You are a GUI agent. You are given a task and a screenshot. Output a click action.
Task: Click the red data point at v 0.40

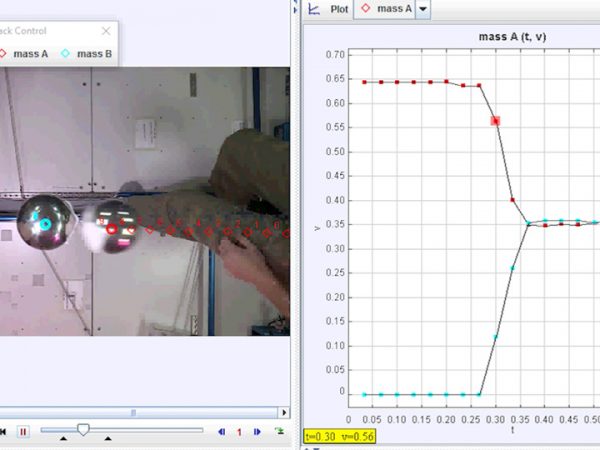point(512,200)
